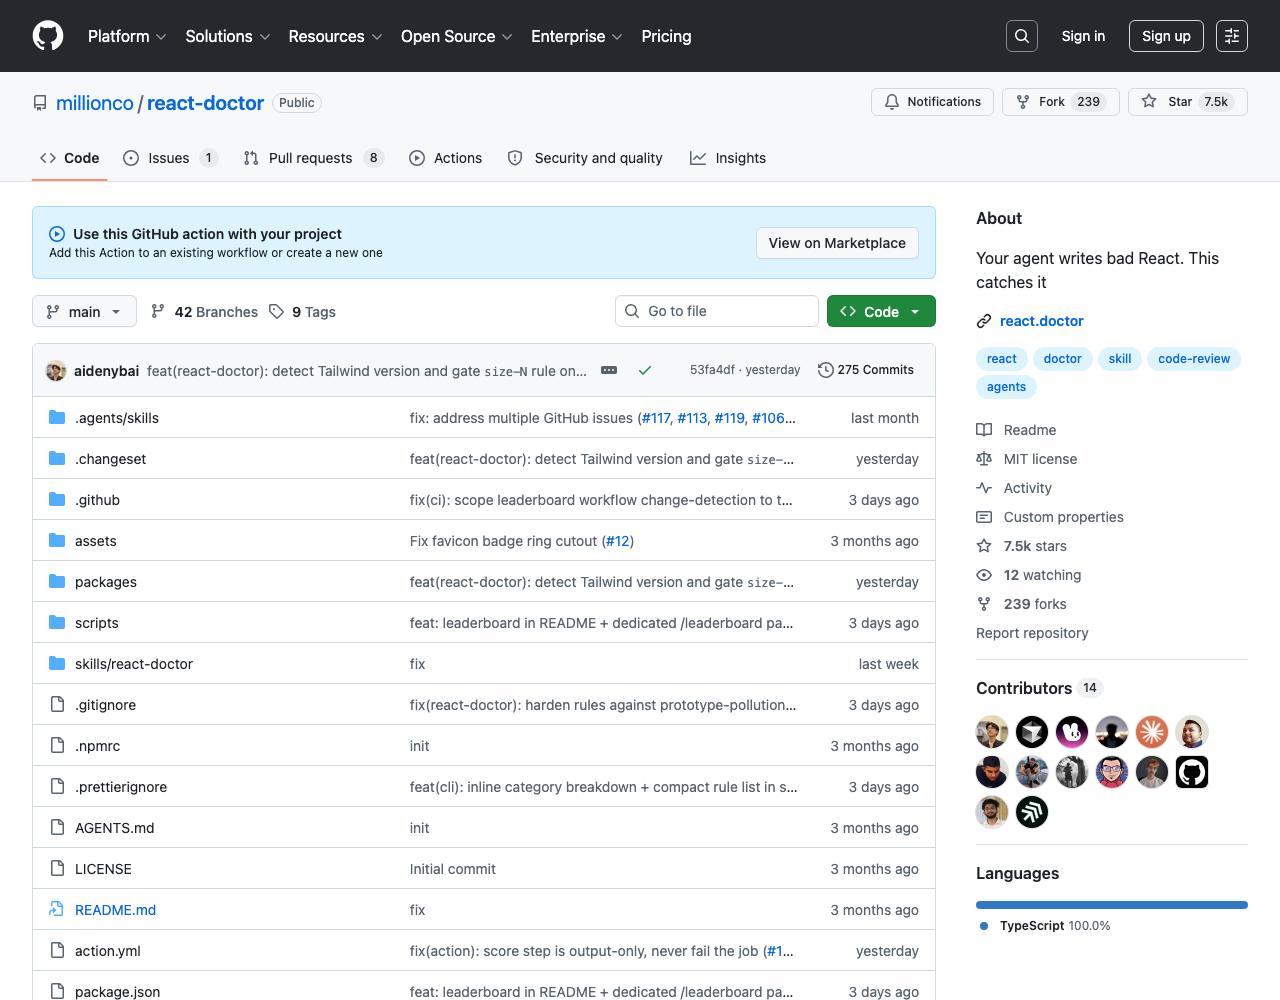Open the LICENSE file
This screenshot has height=1000, width=1280.
103,869
